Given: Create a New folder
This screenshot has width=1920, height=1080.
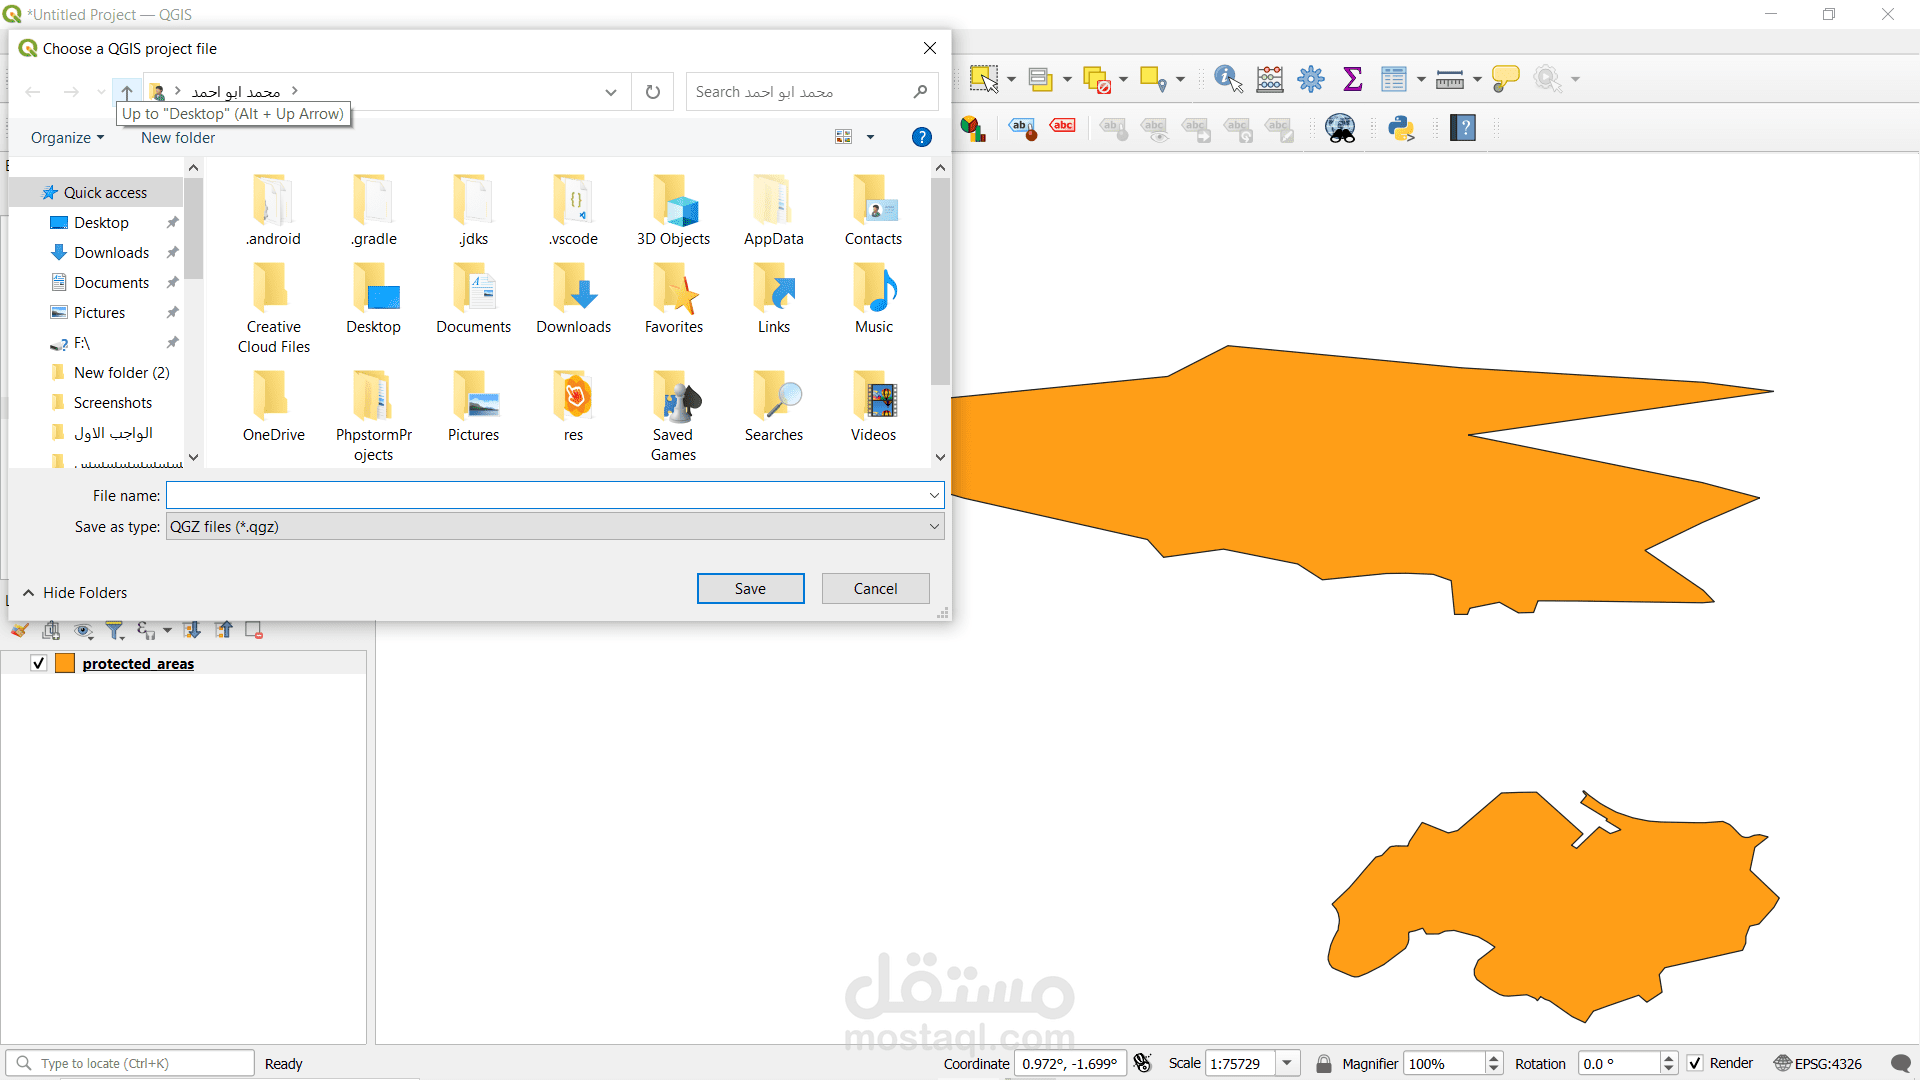Looking at the screenshot, I should [x=178, y=138].
